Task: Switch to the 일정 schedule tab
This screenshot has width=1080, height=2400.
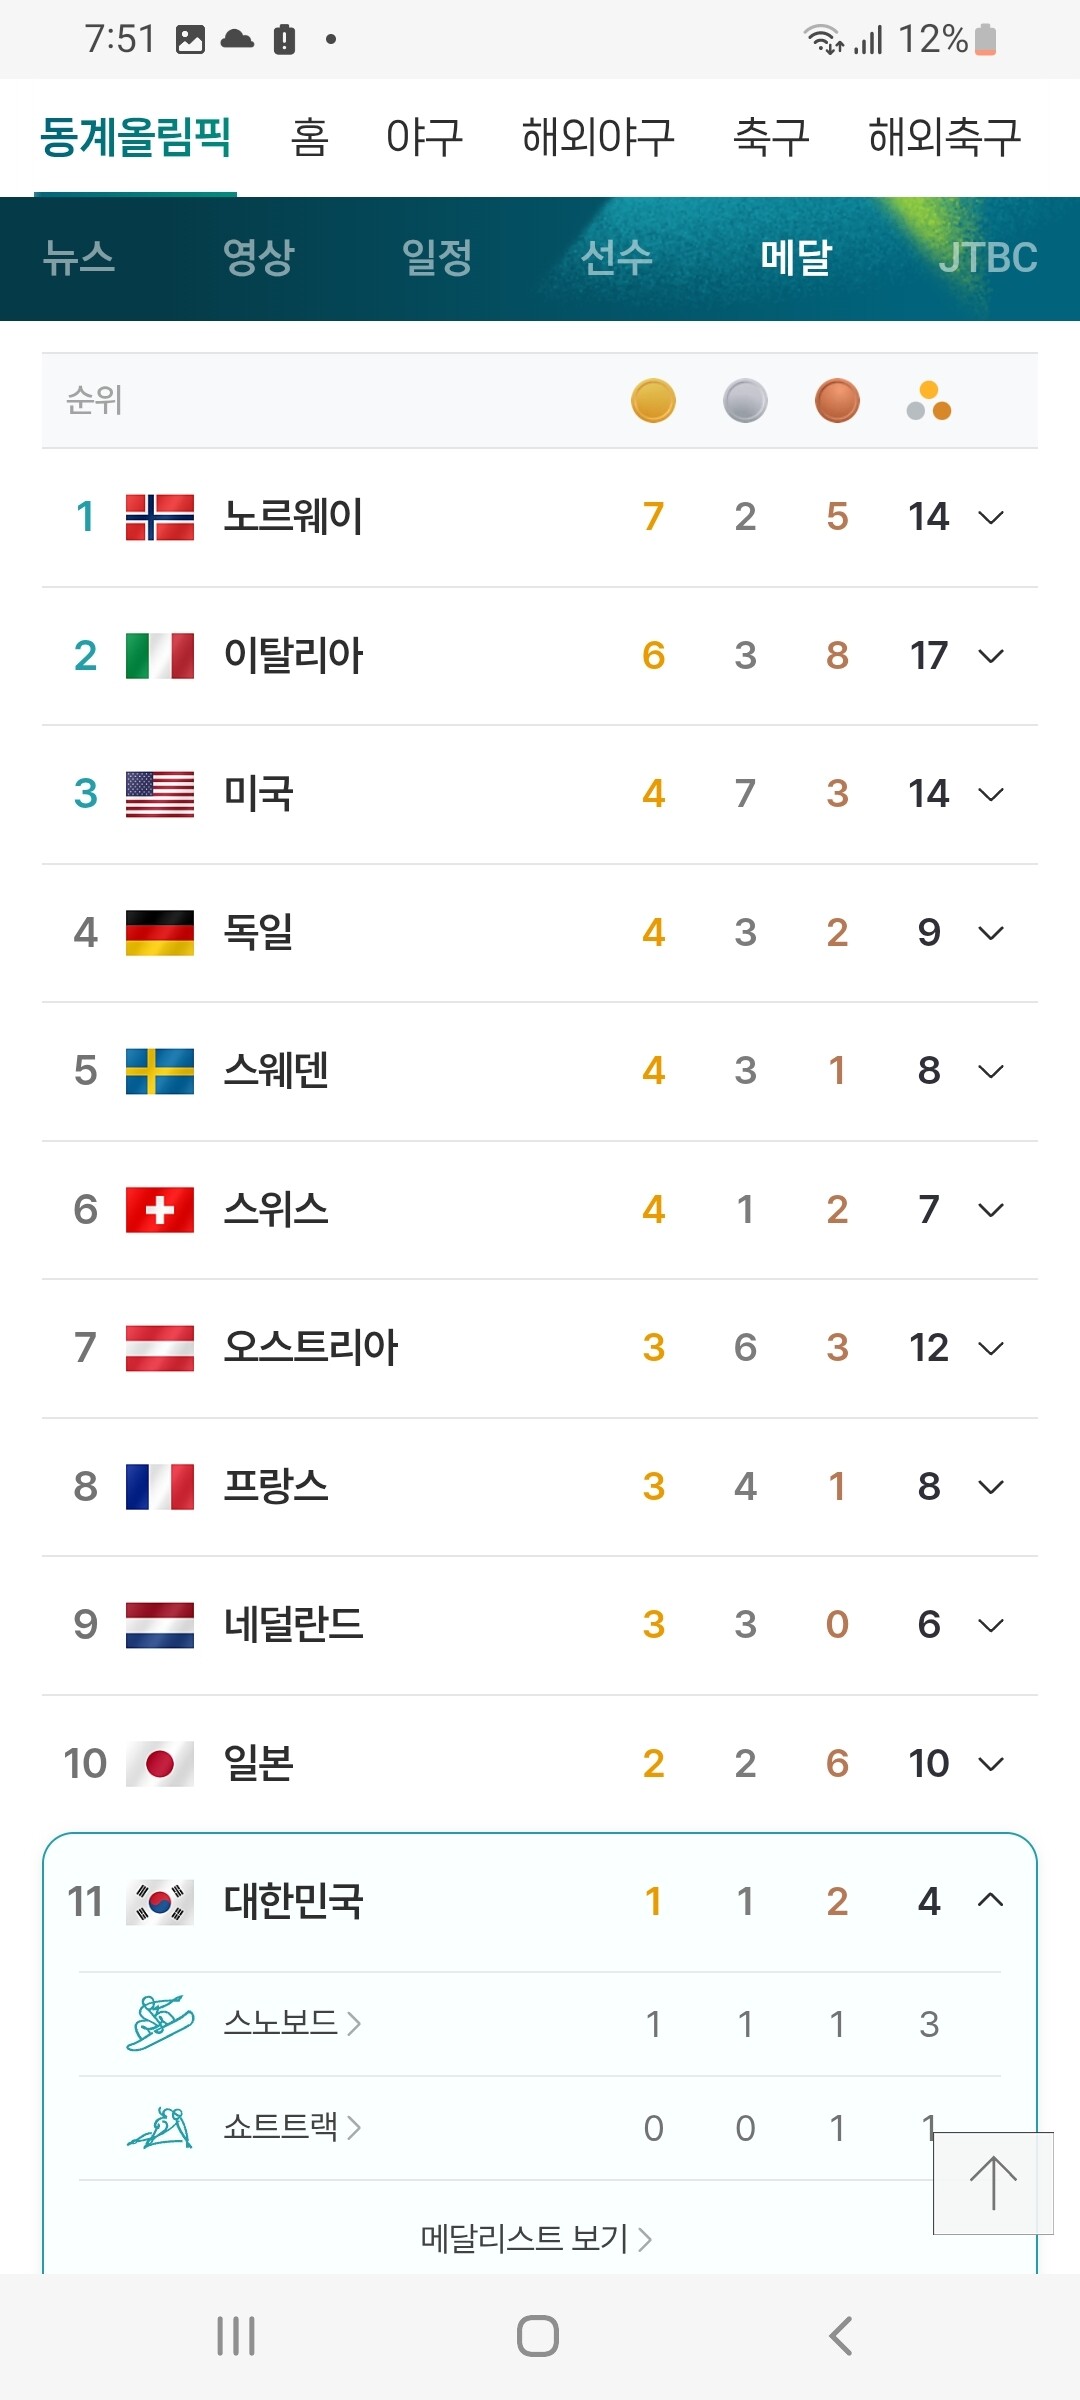Action: (437, 258)
